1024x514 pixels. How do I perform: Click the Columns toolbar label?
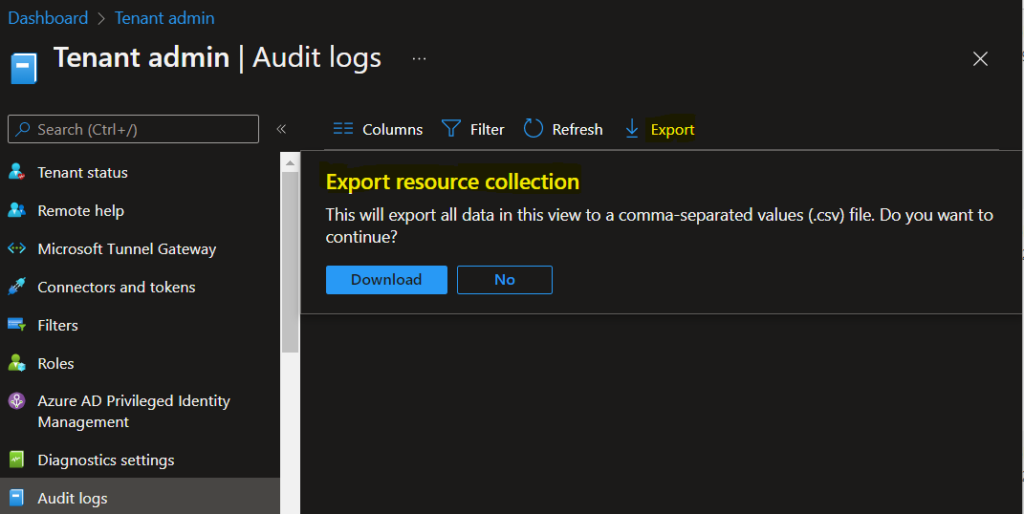click(392, 129)
